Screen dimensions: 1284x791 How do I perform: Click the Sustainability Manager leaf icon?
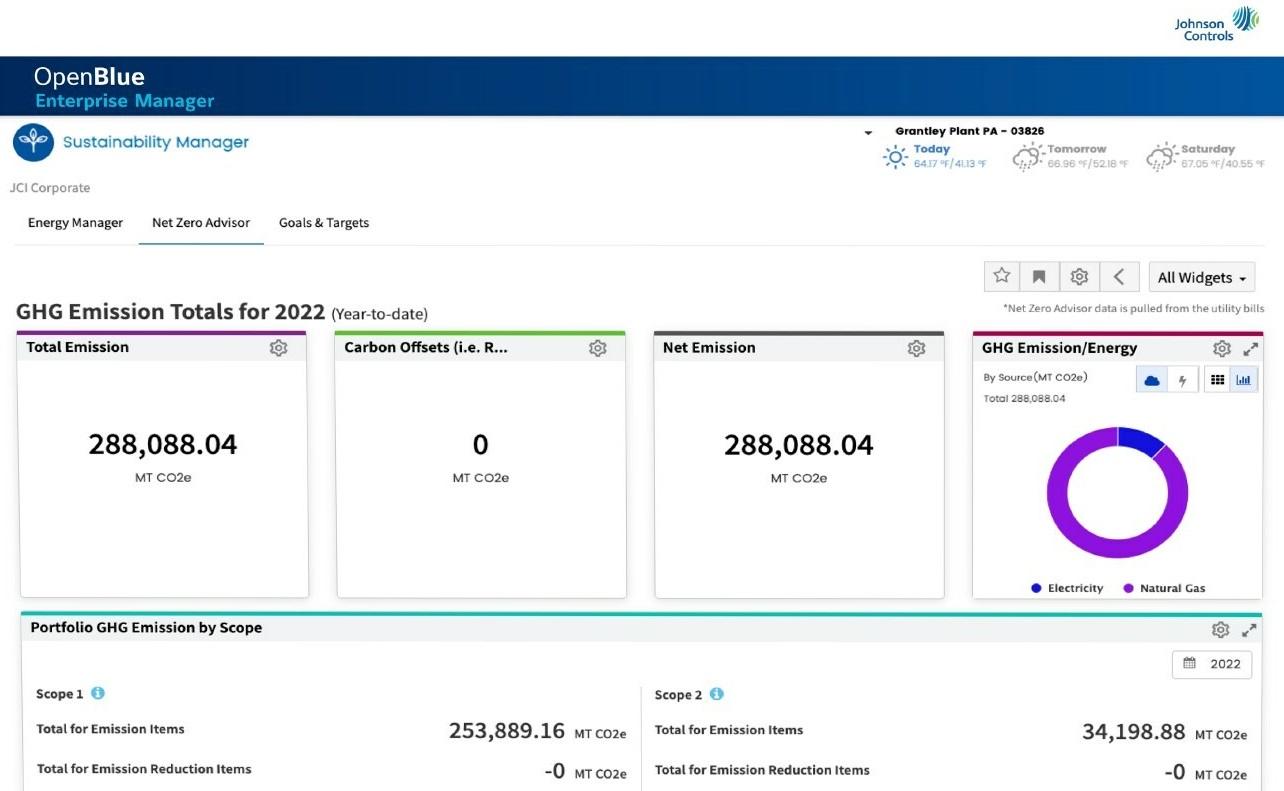tap(33, 143)
